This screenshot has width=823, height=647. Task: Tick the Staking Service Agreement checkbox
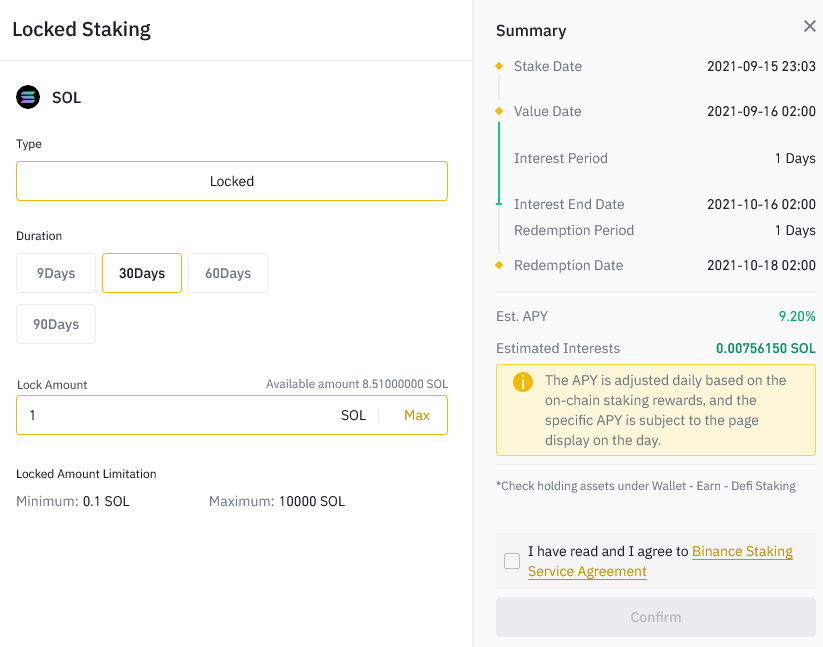pyautogui.click(x=512, y=561)
